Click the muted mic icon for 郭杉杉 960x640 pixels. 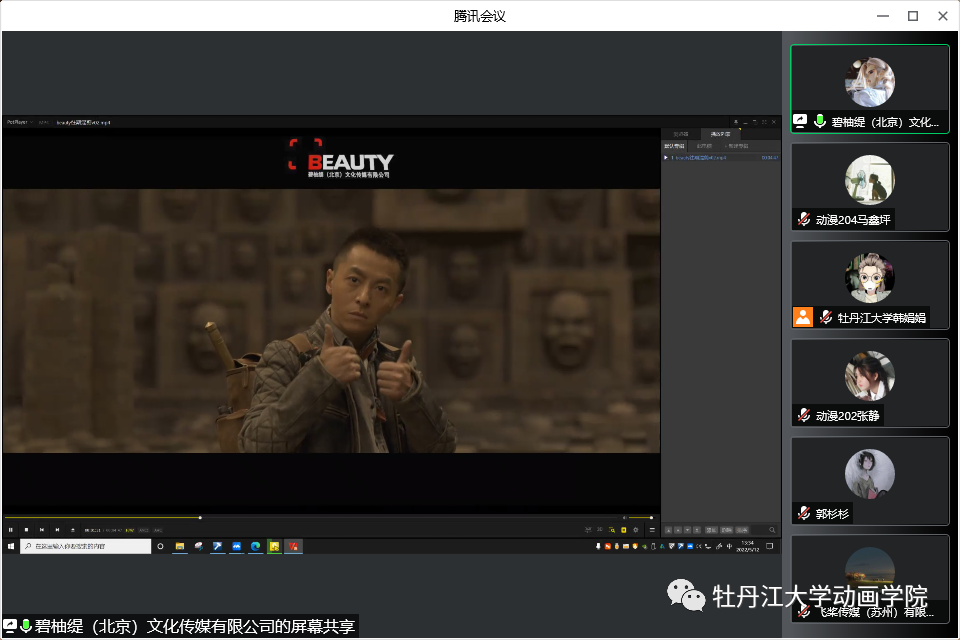804,513
